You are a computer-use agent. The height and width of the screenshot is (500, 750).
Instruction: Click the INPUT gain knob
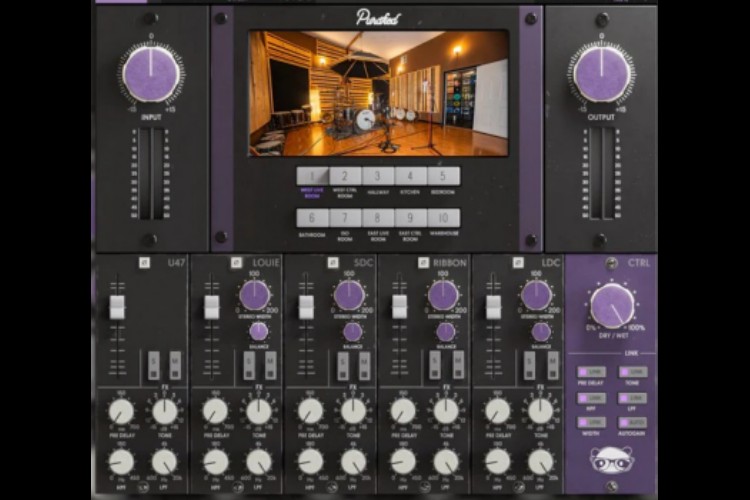click(151, 75)
